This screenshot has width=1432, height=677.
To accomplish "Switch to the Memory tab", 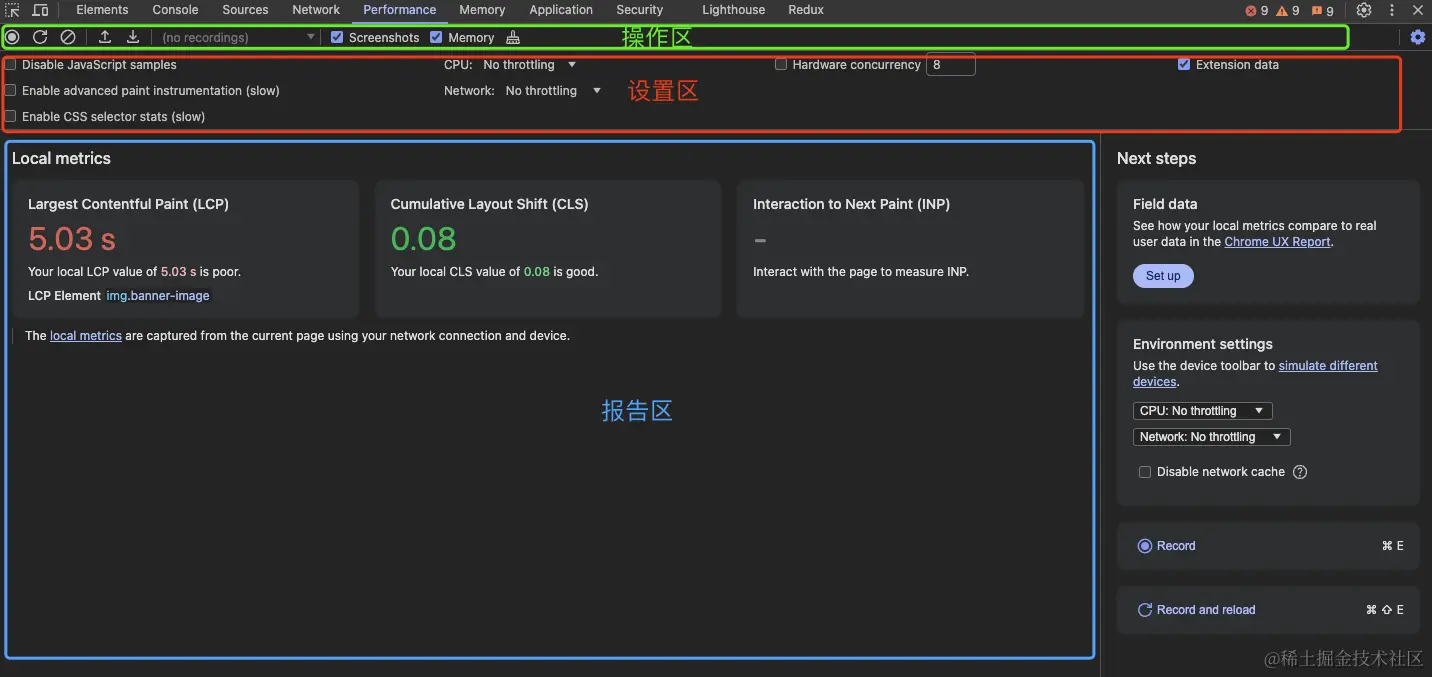I will [482, 10].
